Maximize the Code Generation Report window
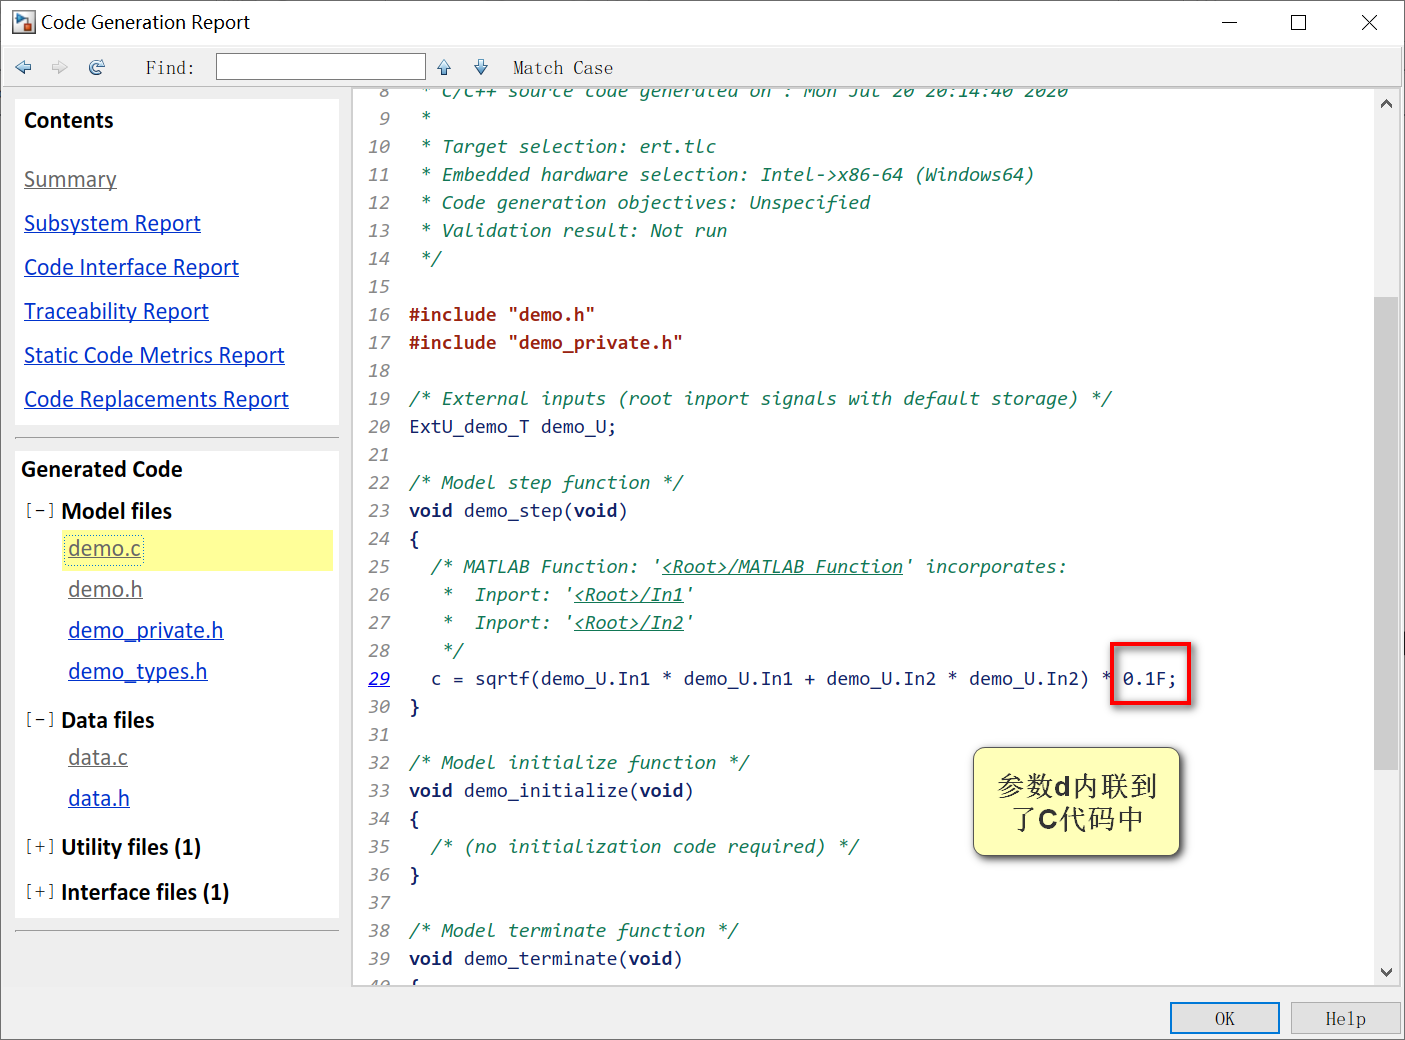This screenshot has height=1040, width=1405. pos(1299,22)
